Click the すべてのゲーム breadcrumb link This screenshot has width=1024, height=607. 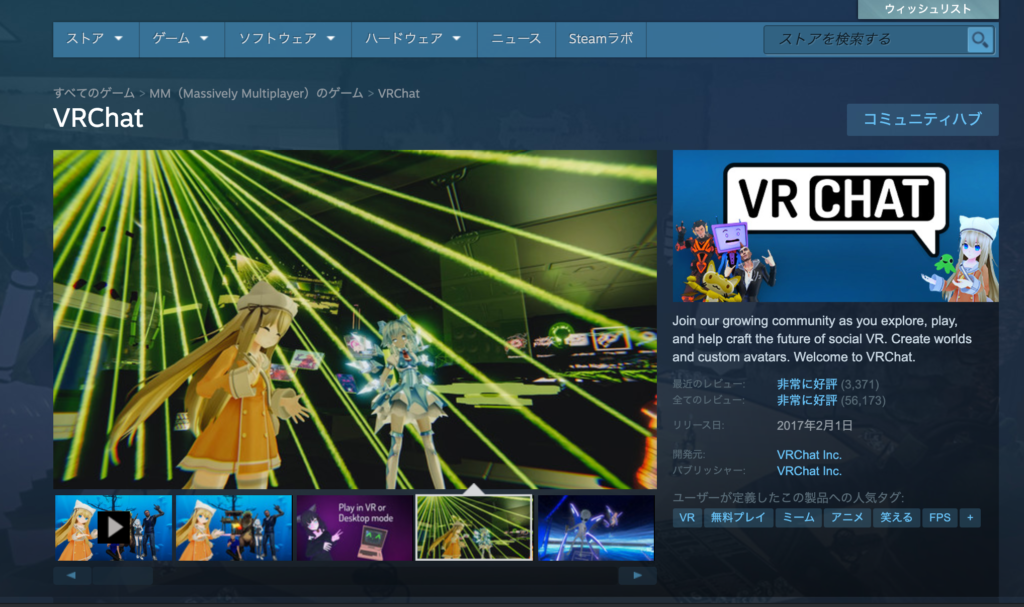point(94,93)
